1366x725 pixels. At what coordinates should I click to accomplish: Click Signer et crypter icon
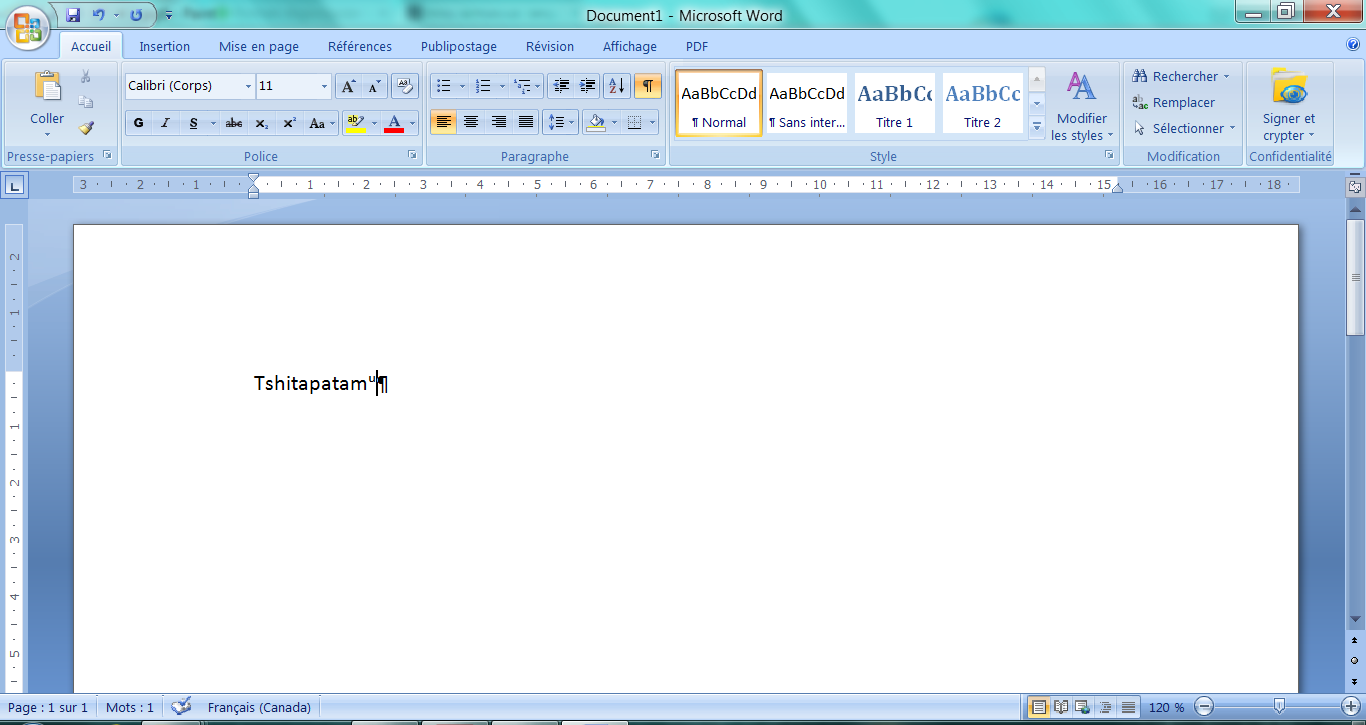1289,89
